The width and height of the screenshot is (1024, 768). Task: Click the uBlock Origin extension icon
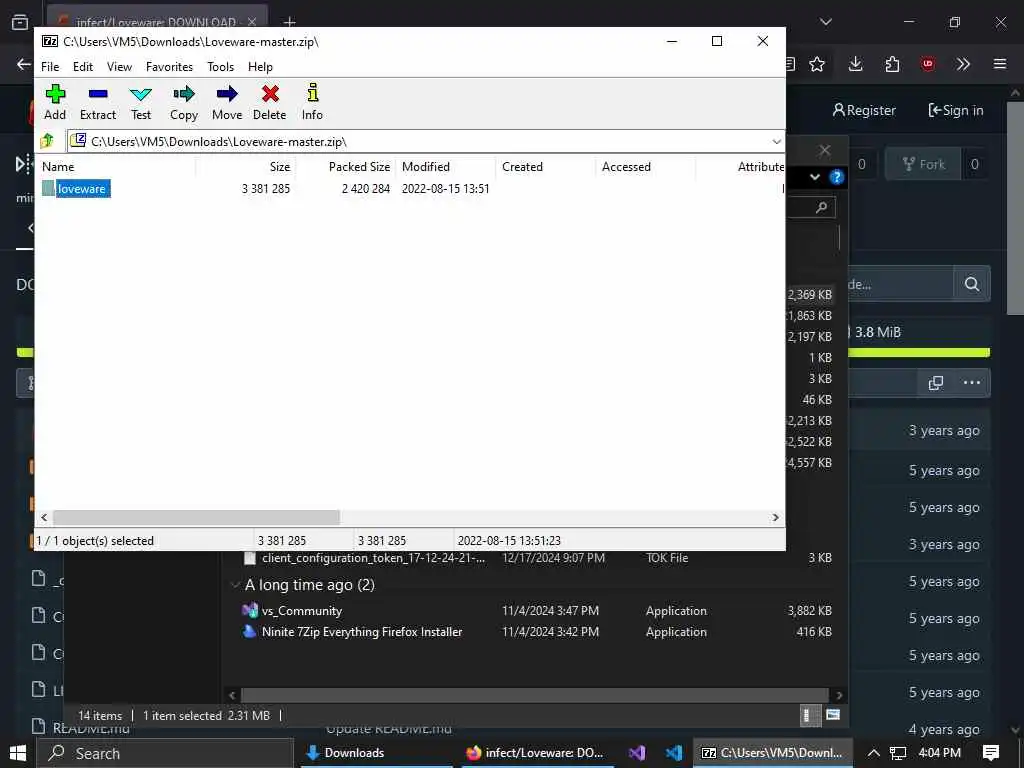pos(928,64)
